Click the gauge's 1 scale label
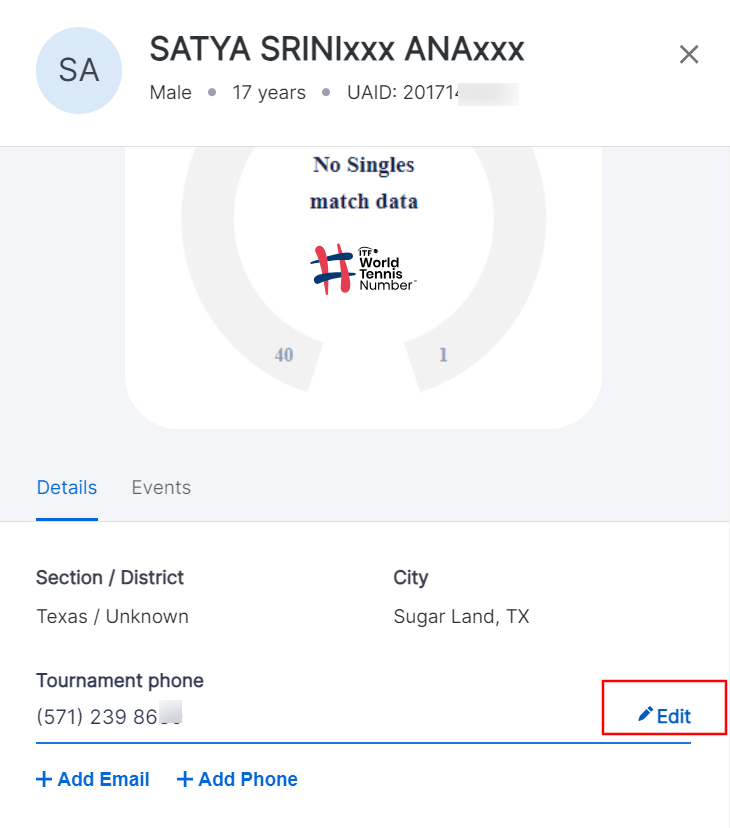 point(443,355)
